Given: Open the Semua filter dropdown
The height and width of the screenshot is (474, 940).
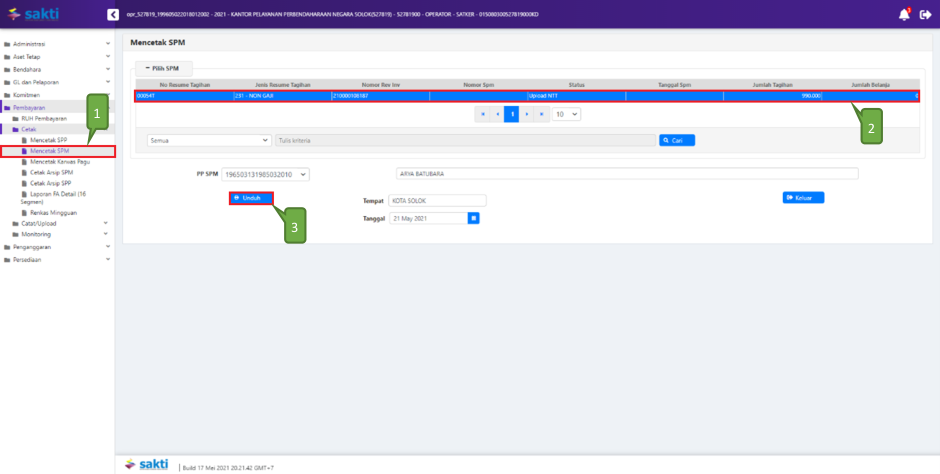Looking at the screenshot, I should click(x=208, y=141).
